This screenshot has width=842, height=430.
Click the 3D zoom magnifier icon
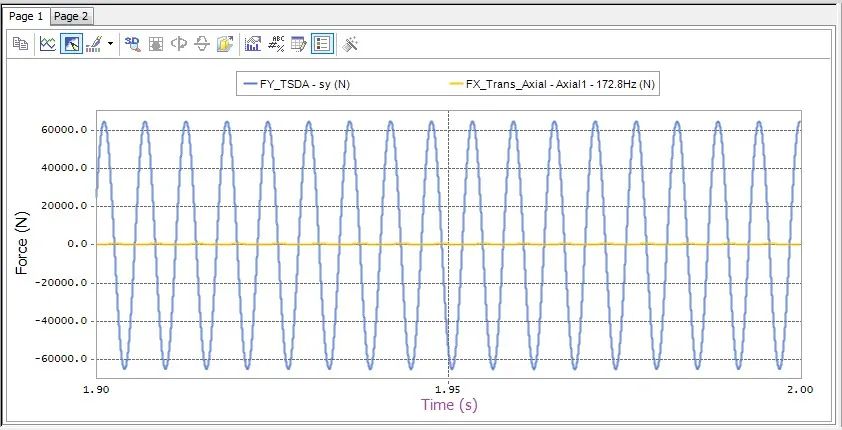pos(132,43)
